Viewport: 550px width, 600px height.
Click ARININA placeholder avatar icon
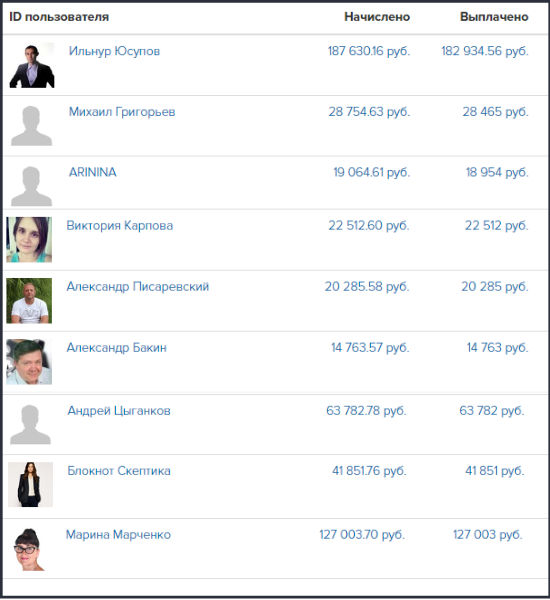click(x=31, y=186)
